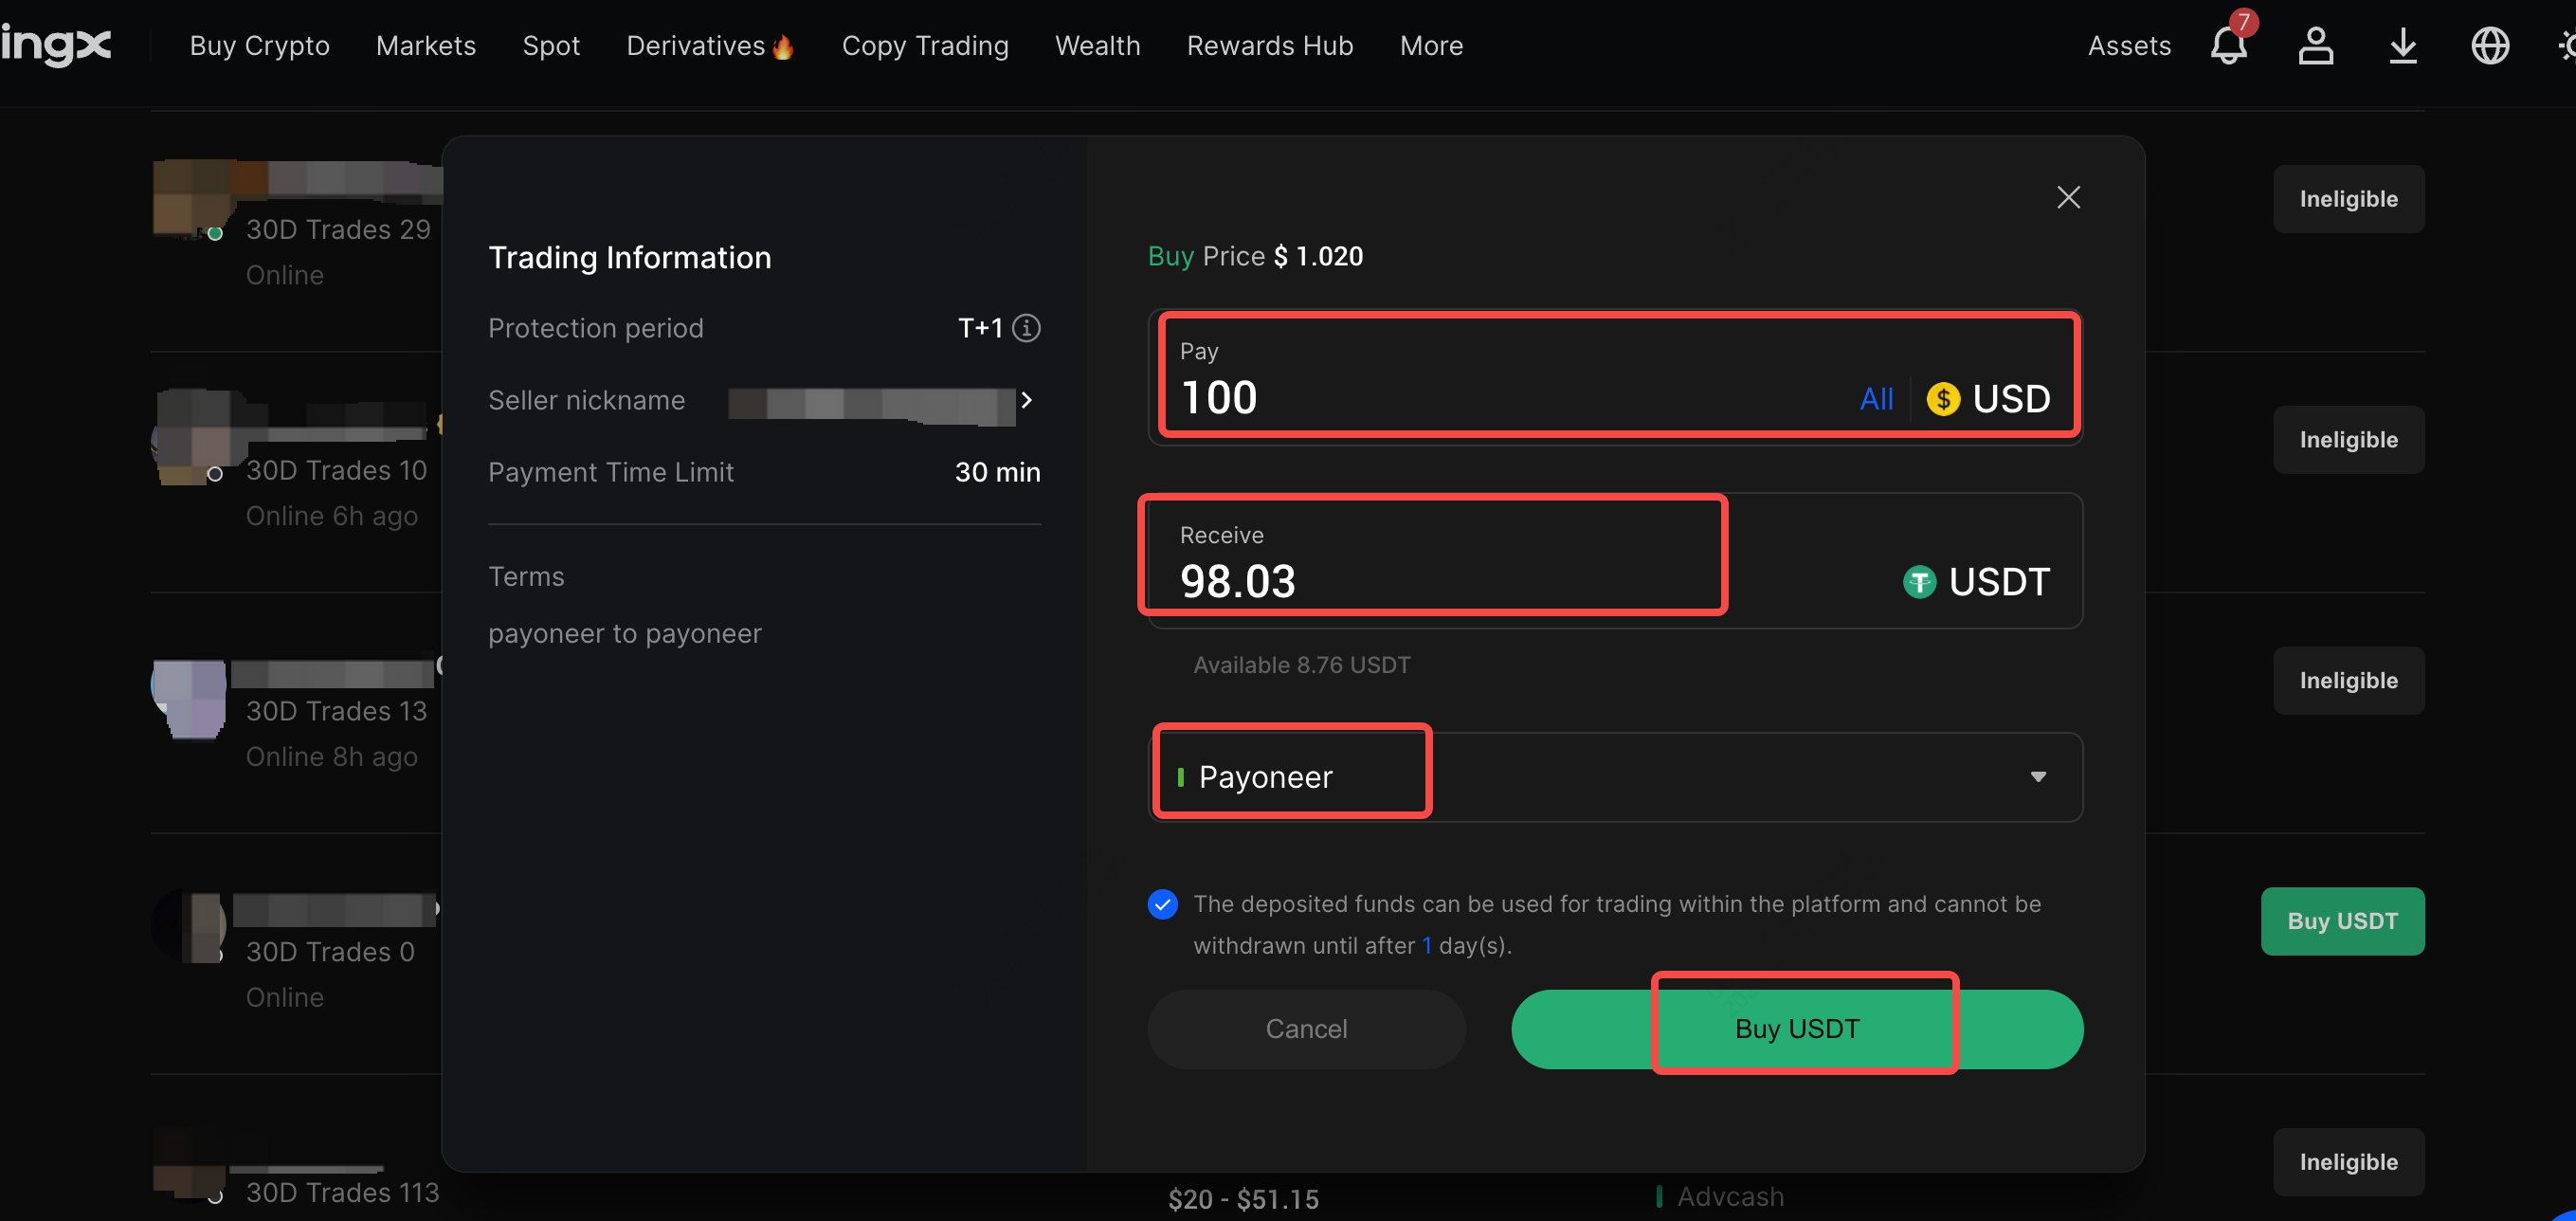Toggle the deposited funds agreement checkbox
This screenshot has height=1221, width=2576.
[x=1162, y=904]
